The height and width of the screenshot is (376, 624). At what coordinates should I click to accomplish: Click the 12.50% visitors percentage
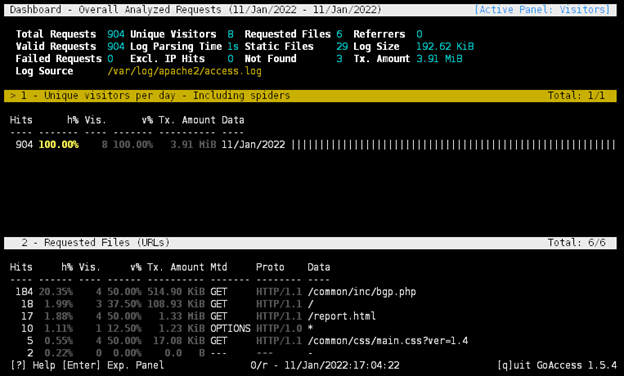tap(124, 329)
